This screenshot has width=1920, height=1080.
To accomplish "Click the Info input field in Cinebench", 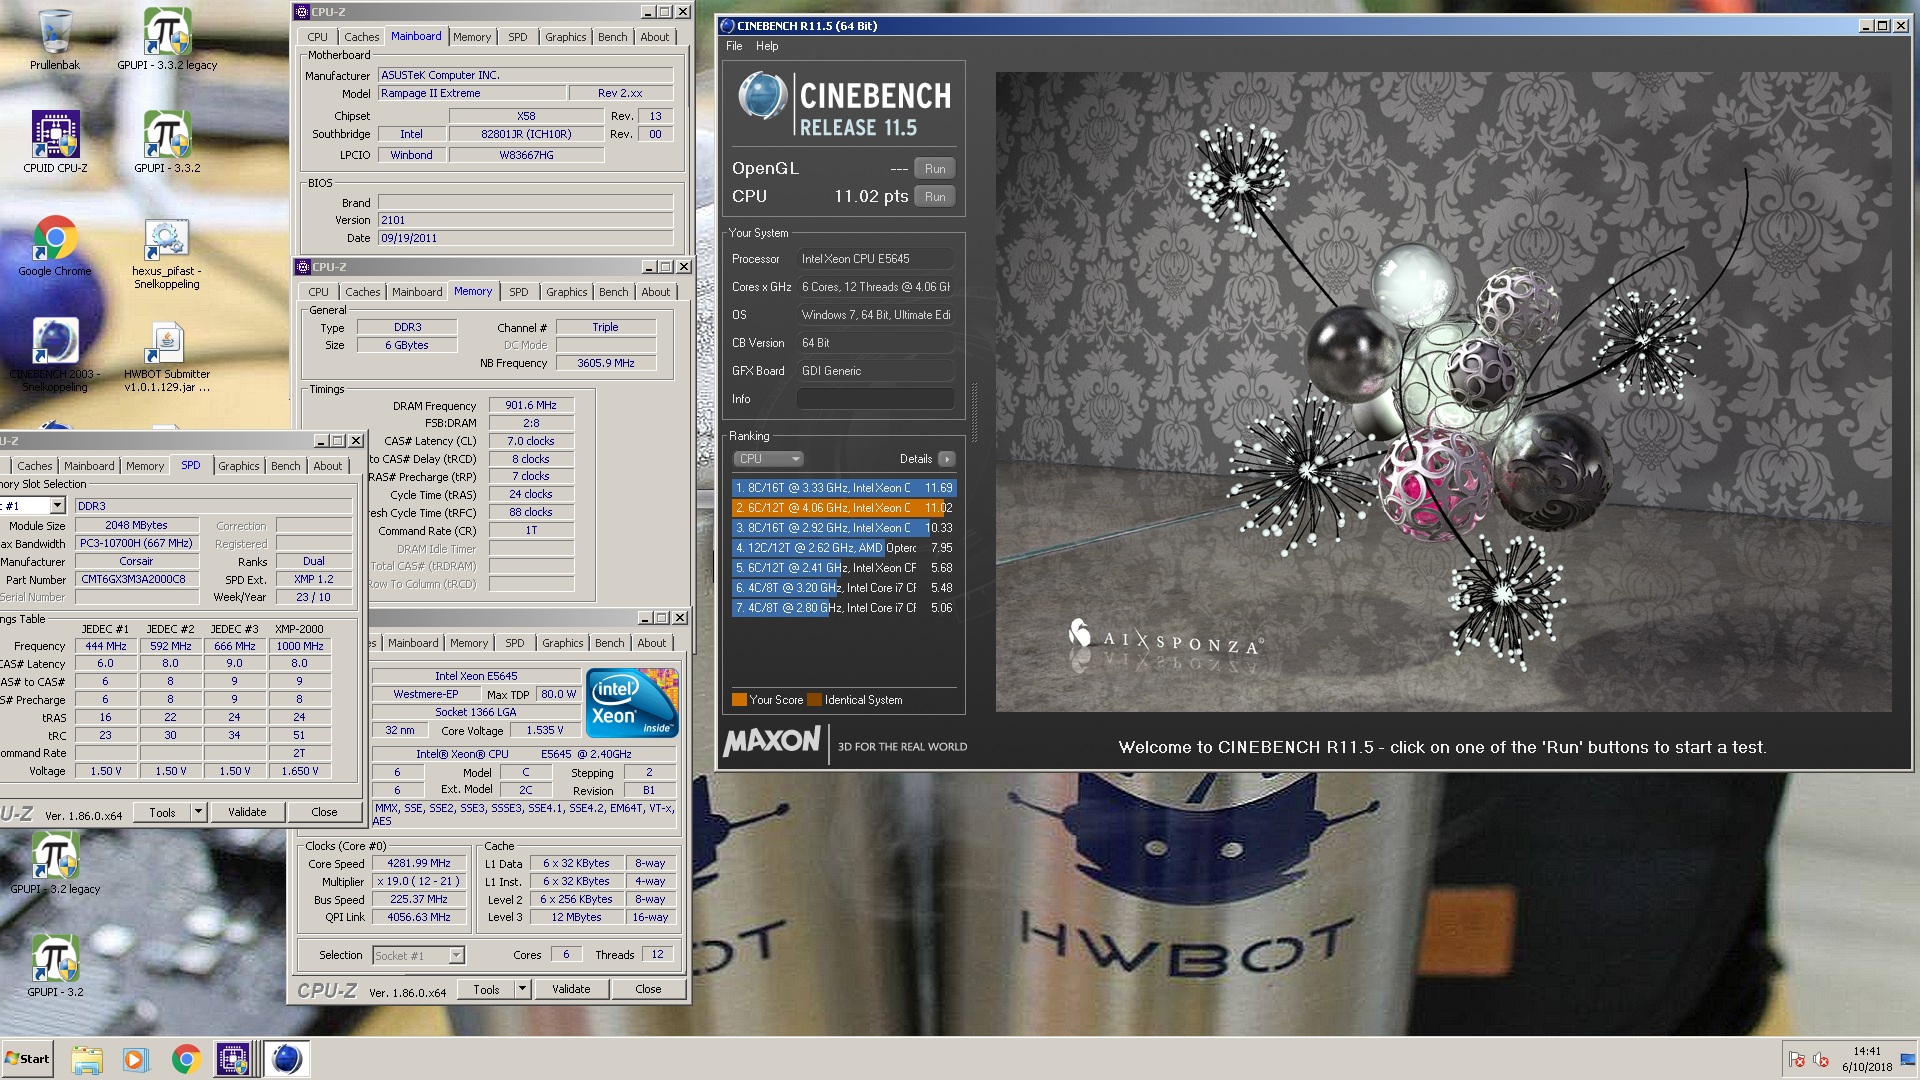I will tap(875, 399).
